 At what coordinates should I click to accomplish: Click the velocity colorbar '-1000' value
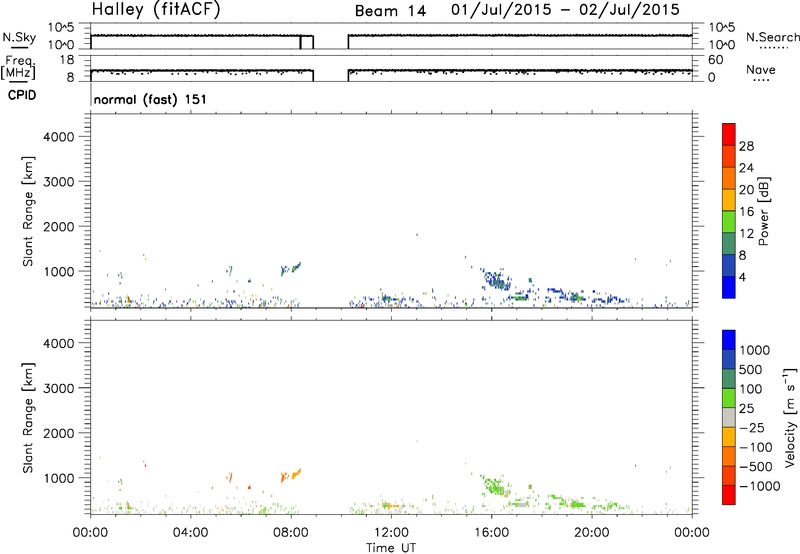coord(759,486)
